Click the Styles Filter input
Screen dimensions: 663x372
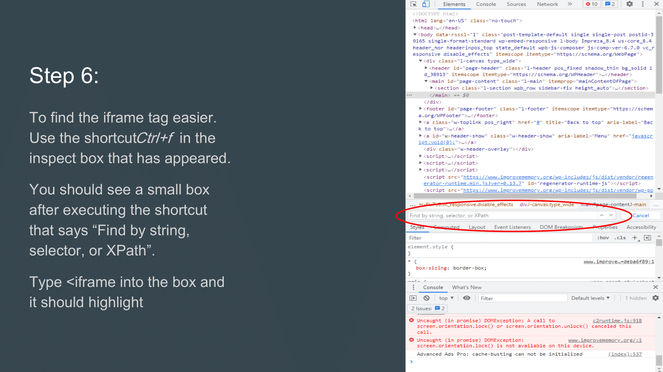pos(499,238)
